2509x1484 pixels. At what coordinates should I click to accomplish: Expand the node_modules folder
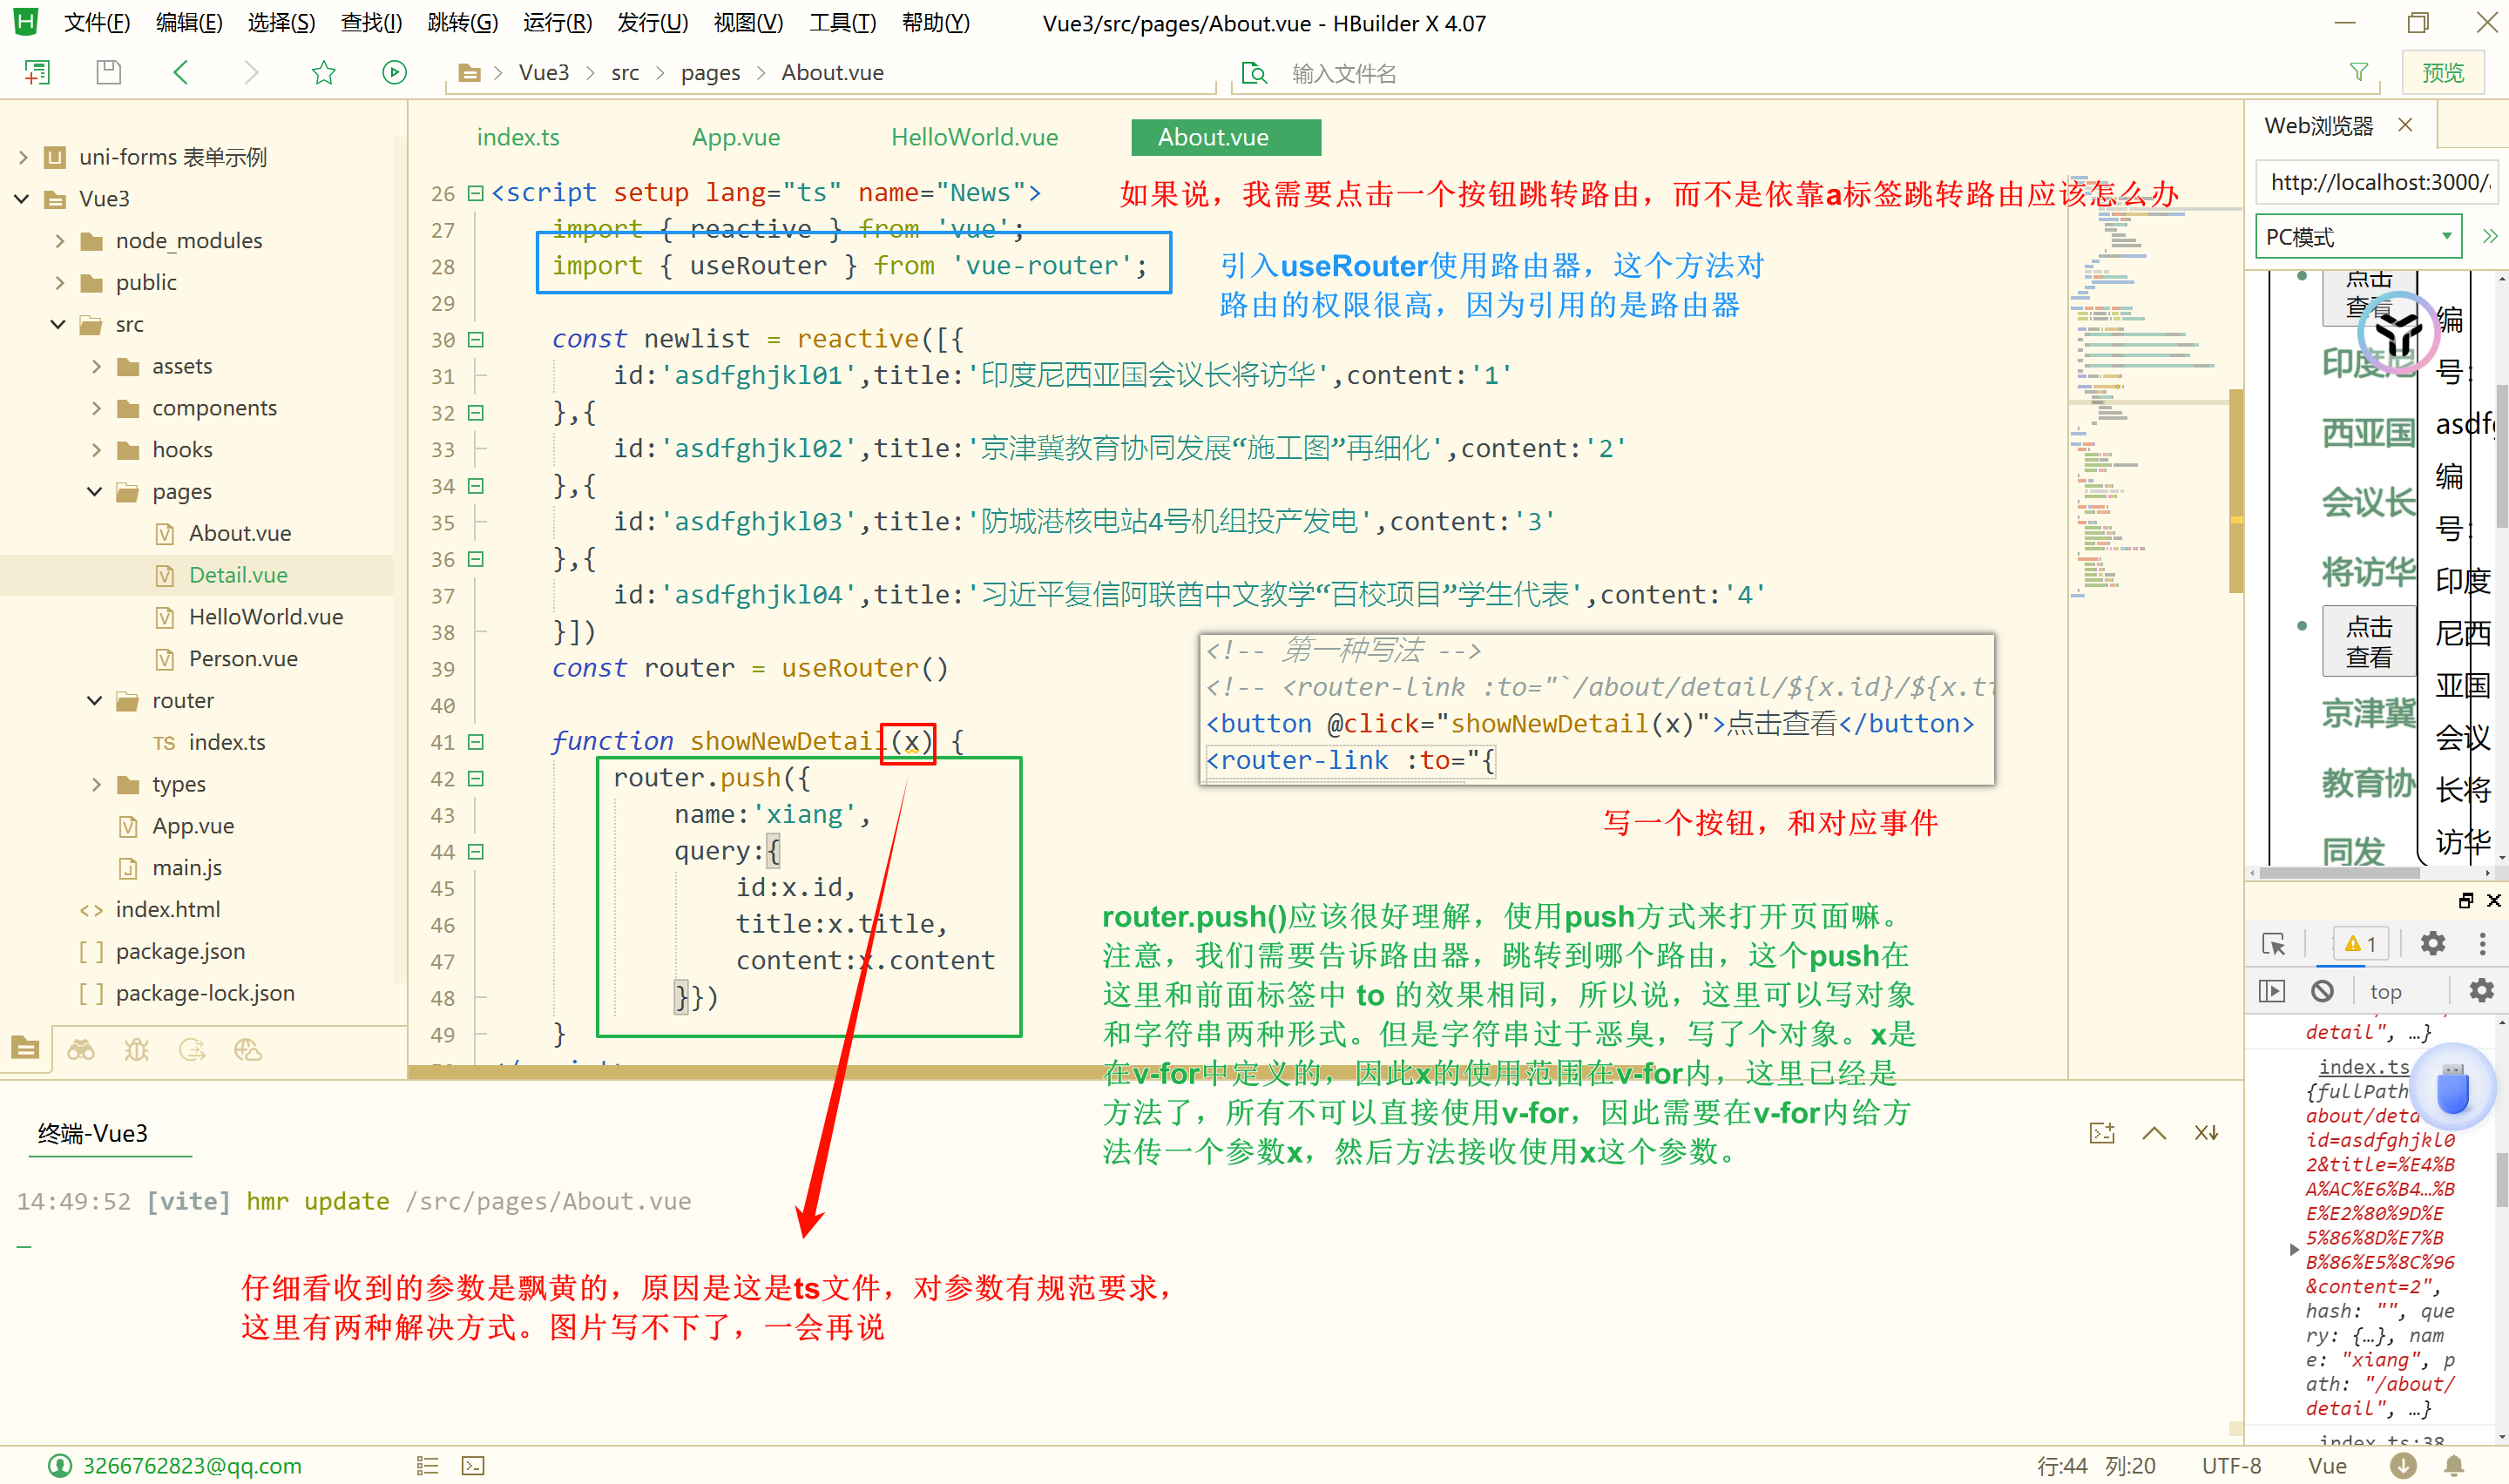coord(60,241)
